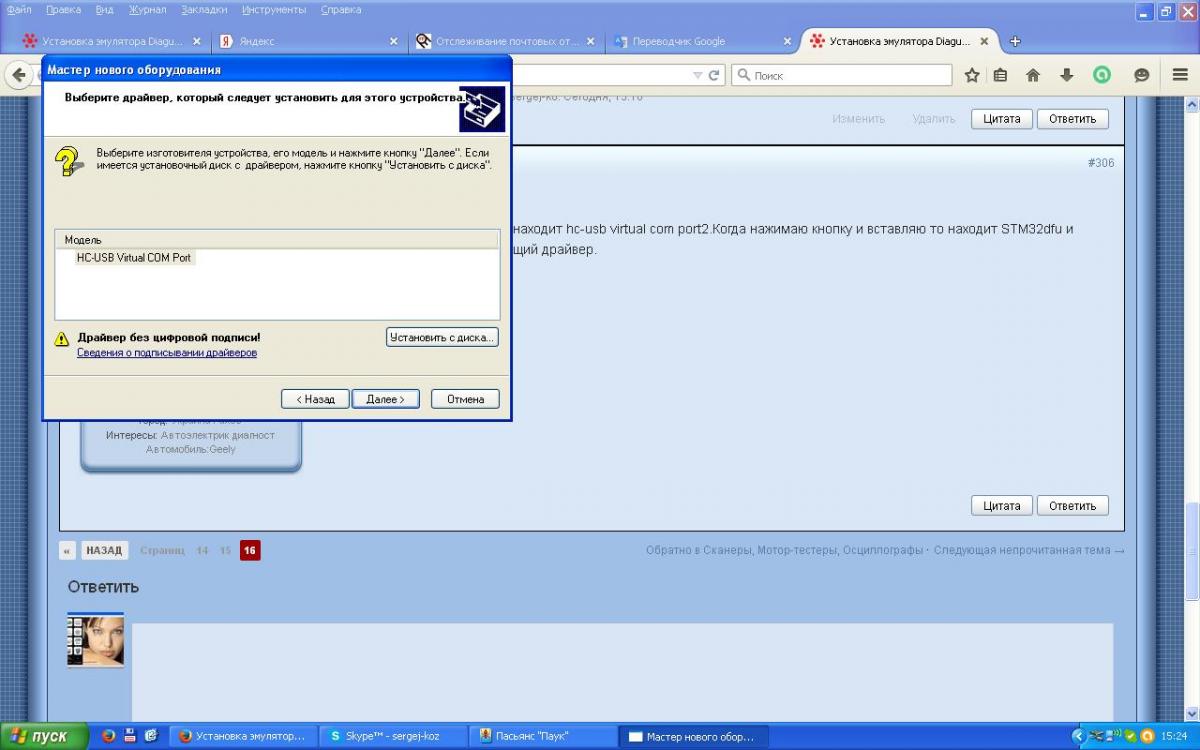Click the orange Avast tray icon
Image resolution: width=1200 pixels, height=750 pixels.
point(1147,736)
